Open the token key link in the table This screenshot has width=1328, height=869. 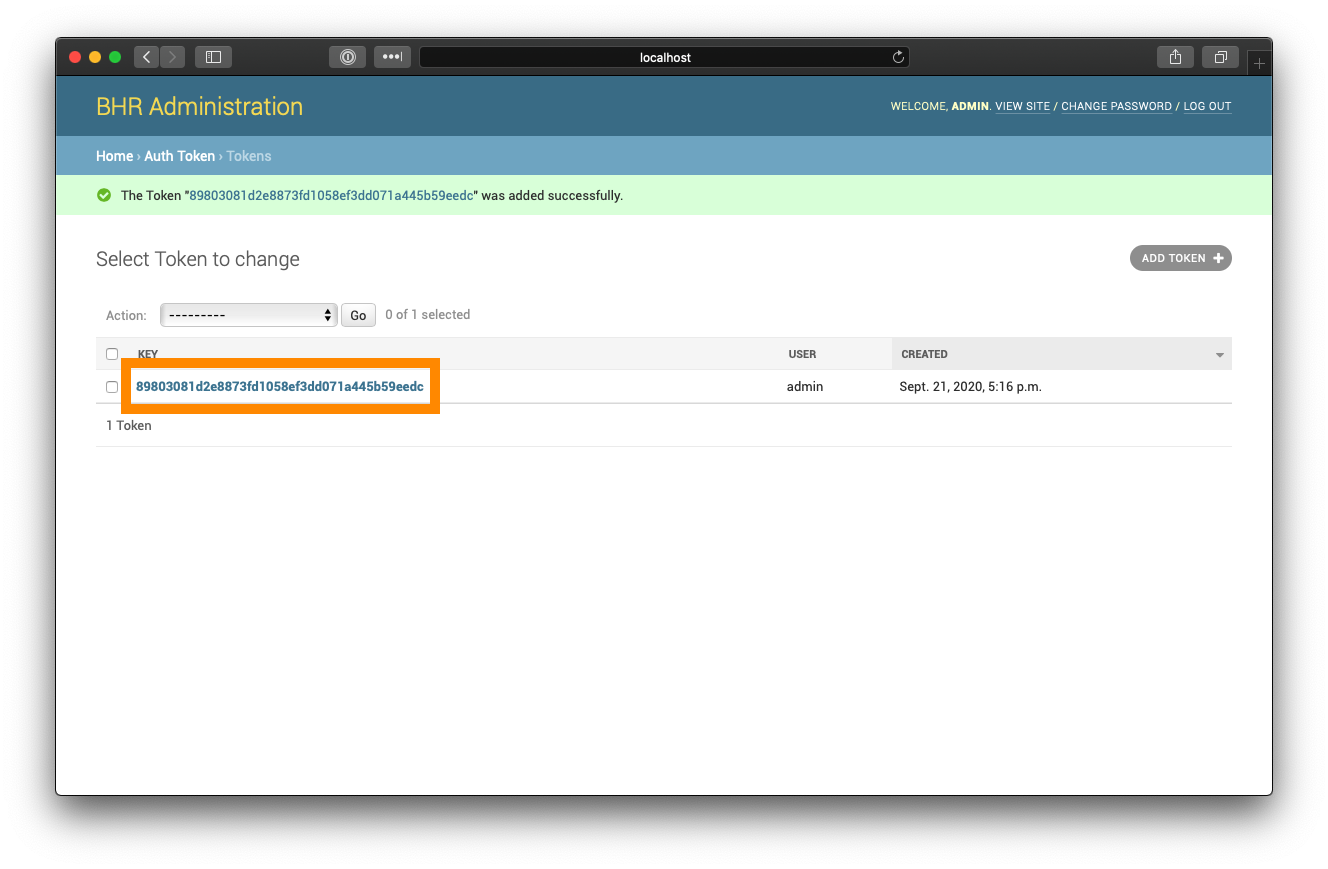pos(279,386)
